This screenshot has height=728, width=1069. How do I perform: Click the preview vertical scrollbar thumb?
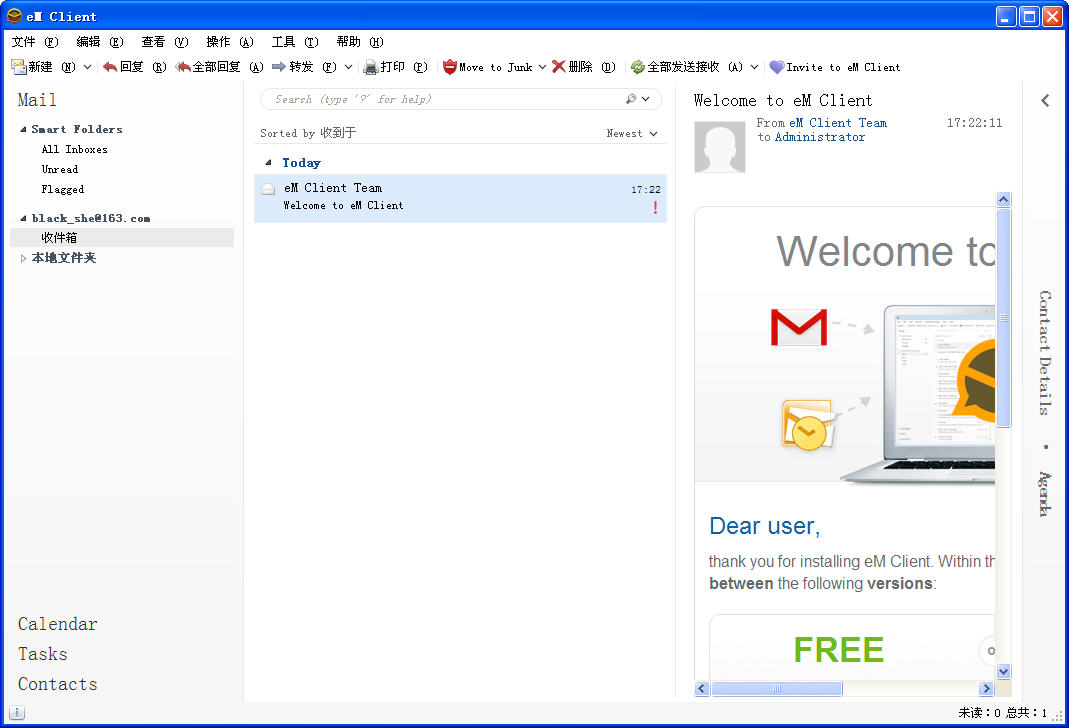(1004, 318)
